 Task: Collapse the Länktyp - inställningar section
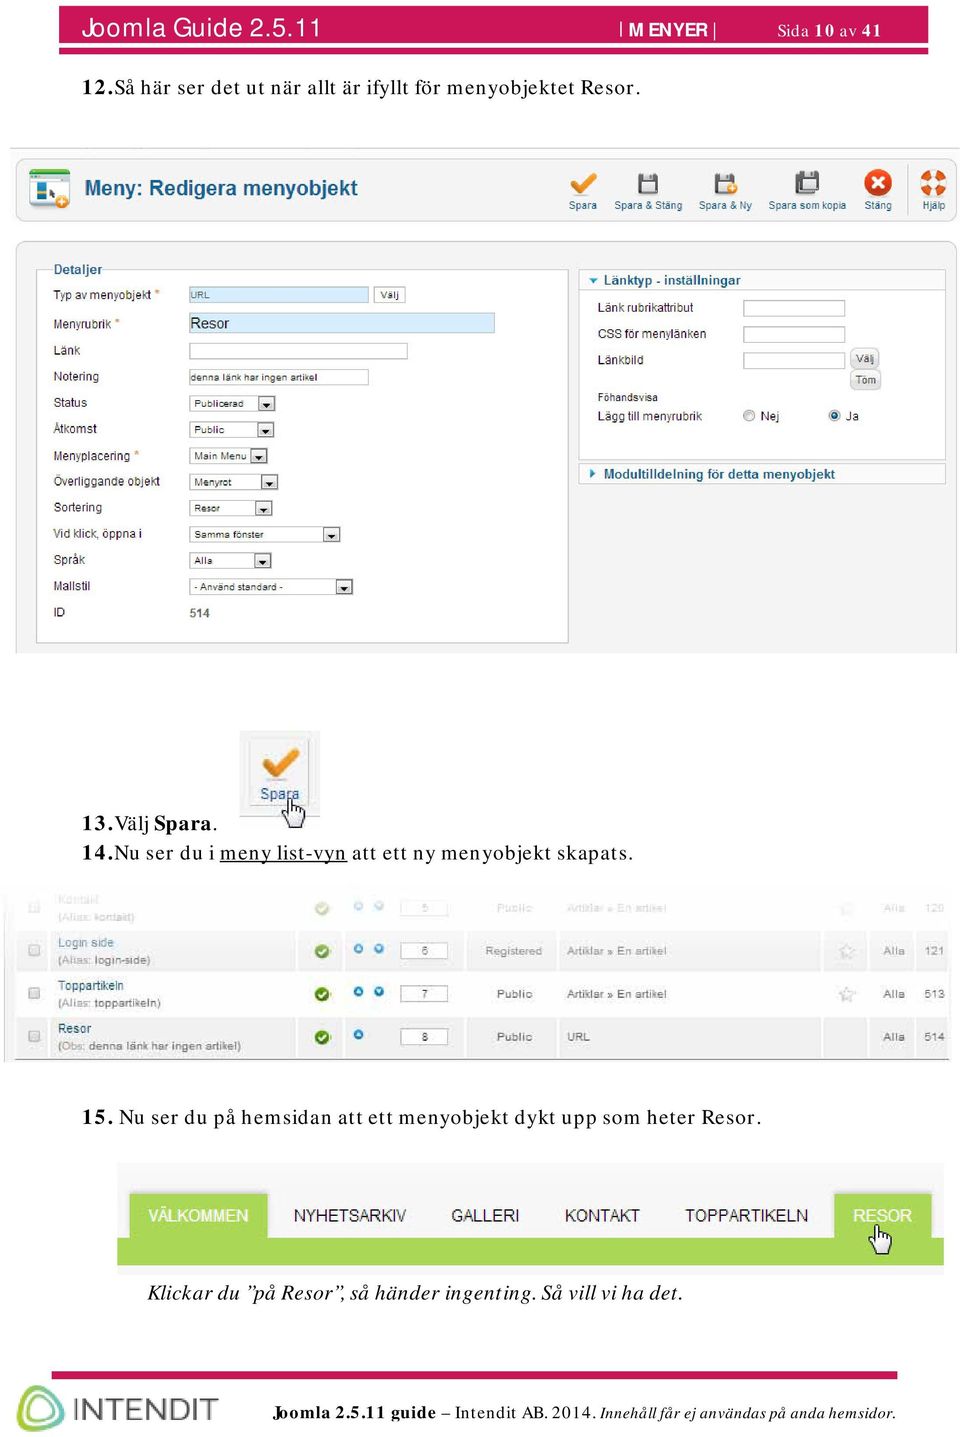pos(763,281)
